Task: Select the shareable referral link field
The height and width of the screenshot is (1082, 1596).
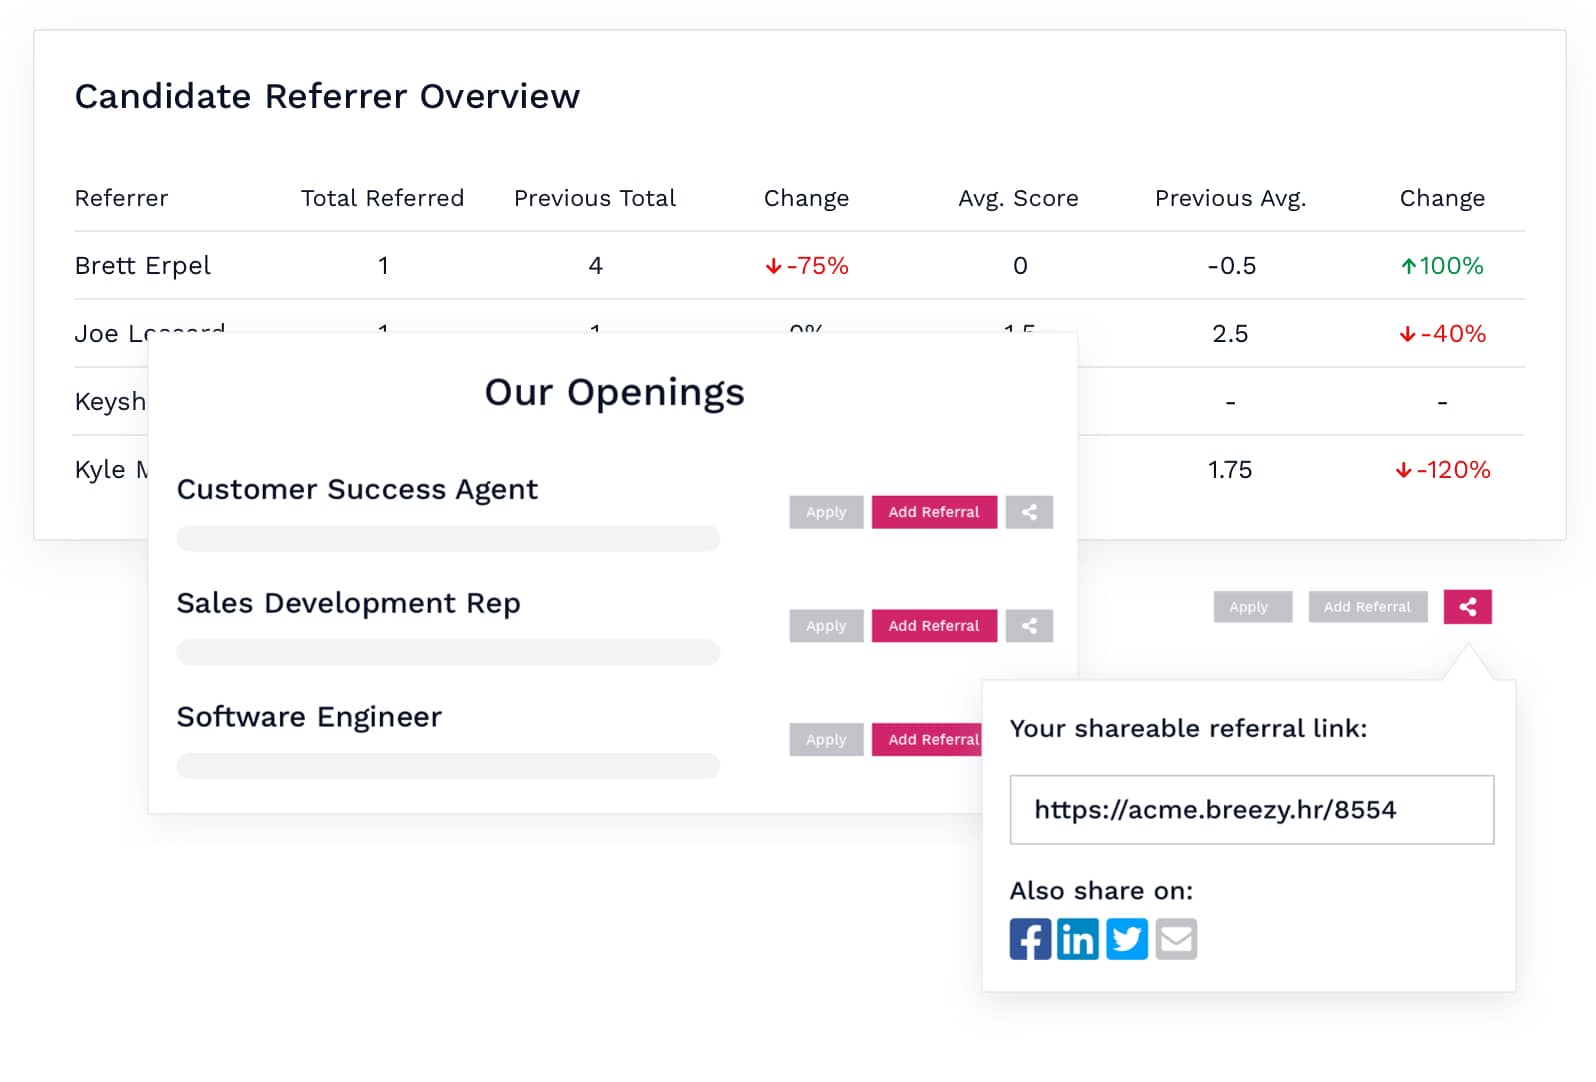Action: pyautogui.click(x=1250, y=810)
